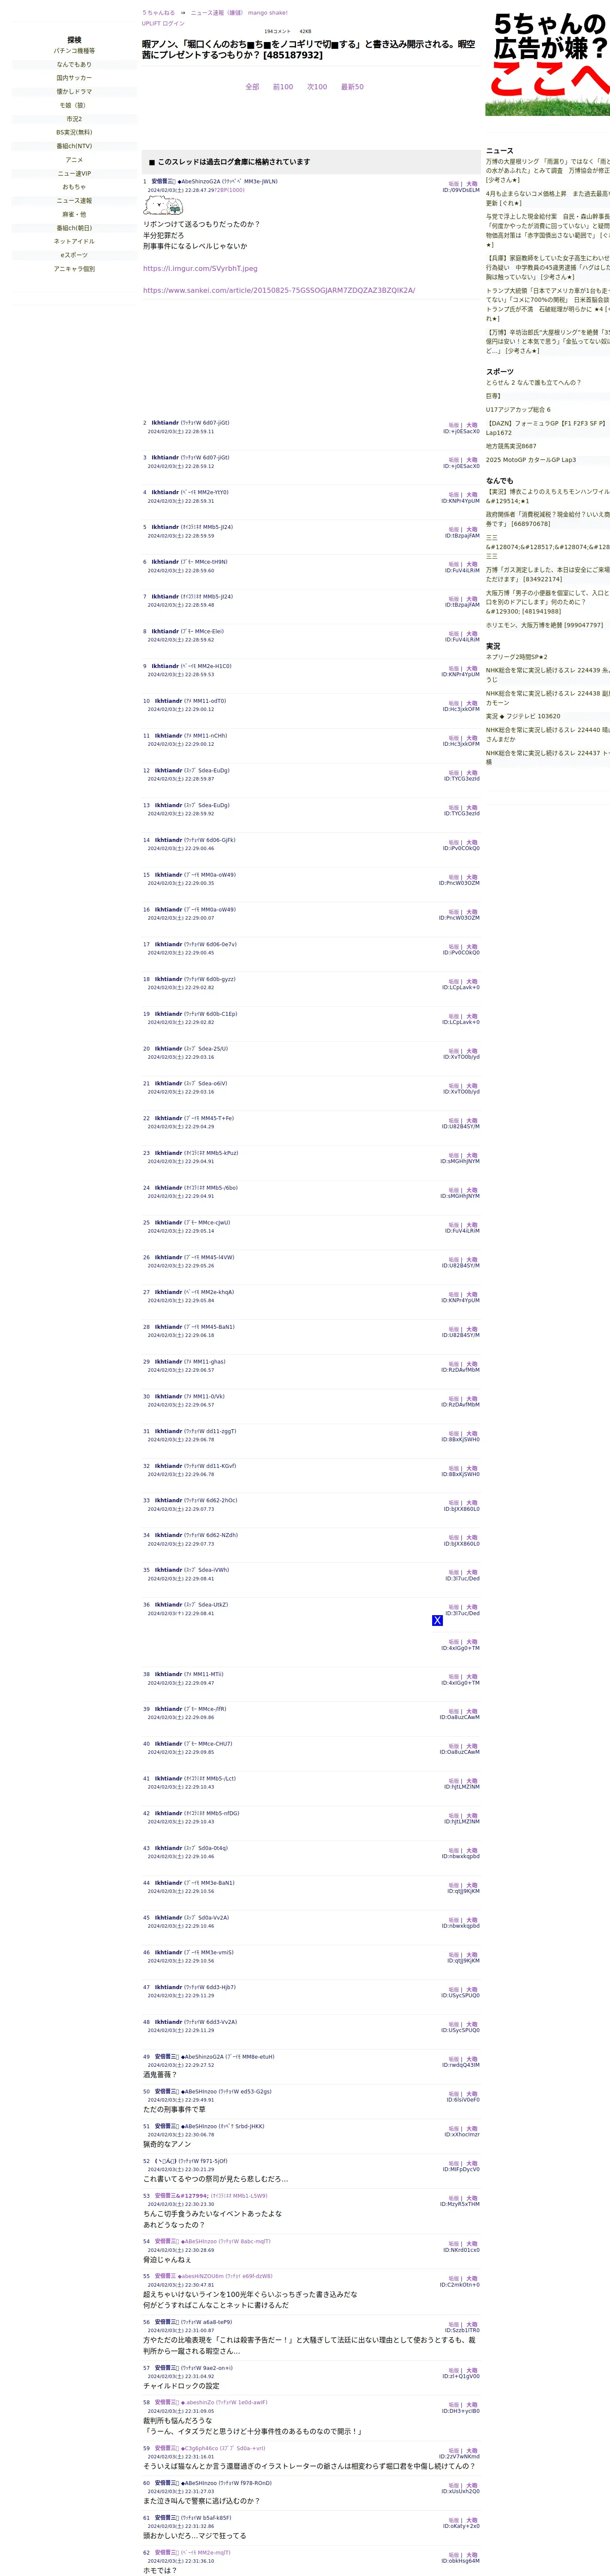Click the mascot avatar image in post 1
The image size is (610, 2576).
pos(162,206)
